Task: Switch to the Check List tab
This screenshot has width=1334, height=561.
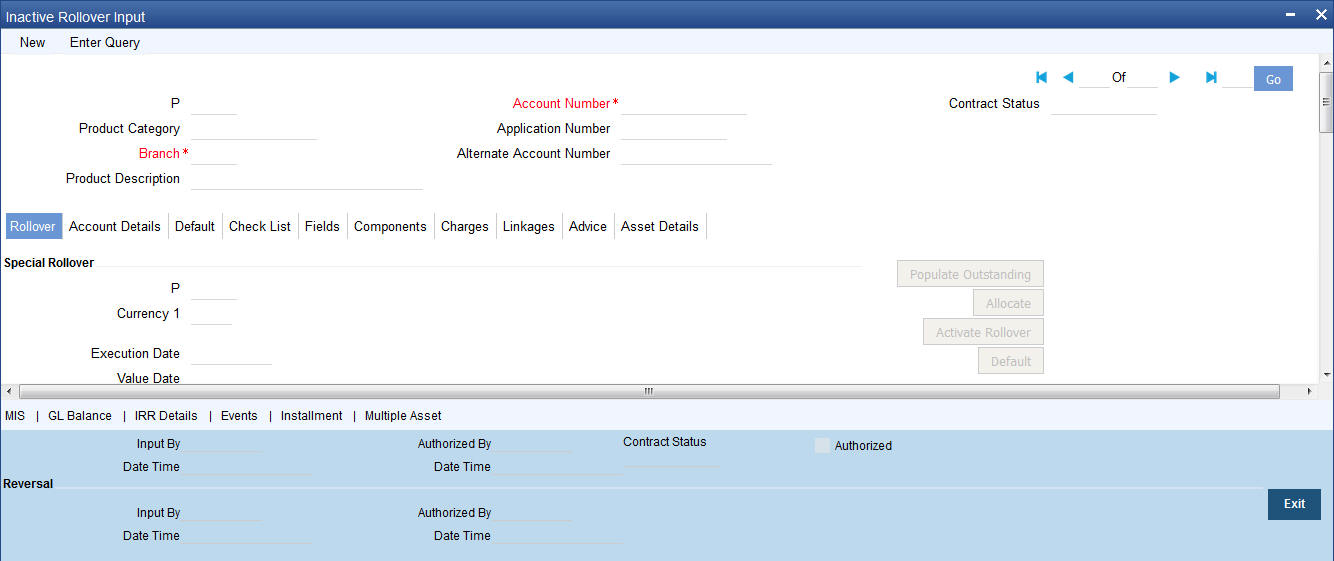Action: click(260, 226)
